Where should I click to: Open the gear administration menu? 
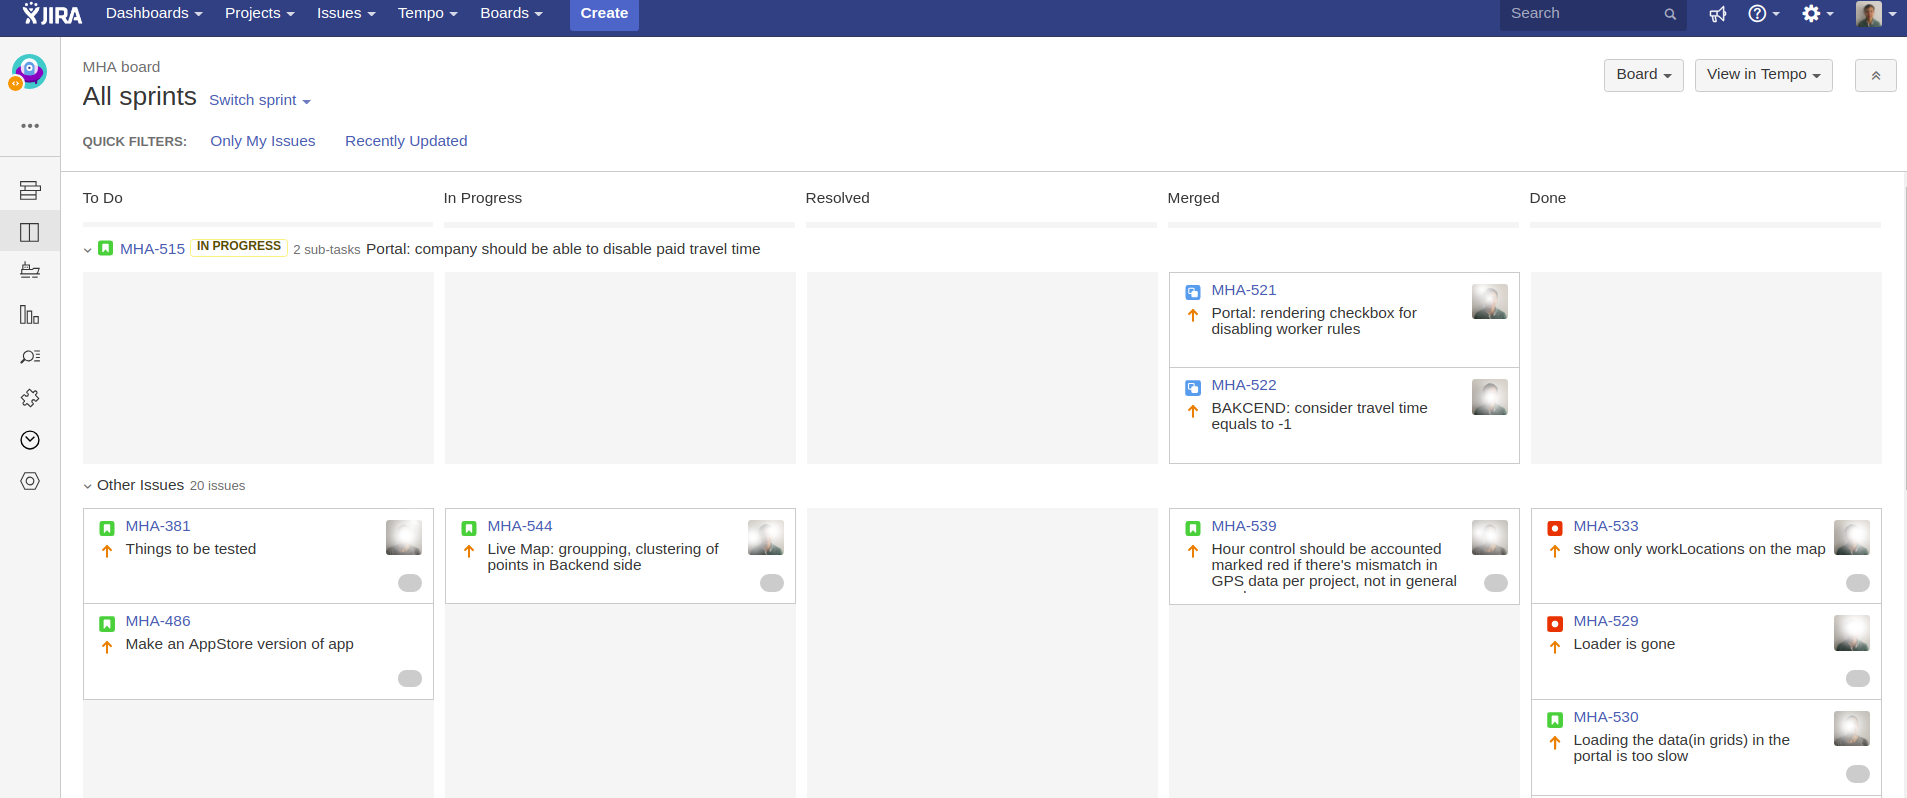tap(1816, 14)
